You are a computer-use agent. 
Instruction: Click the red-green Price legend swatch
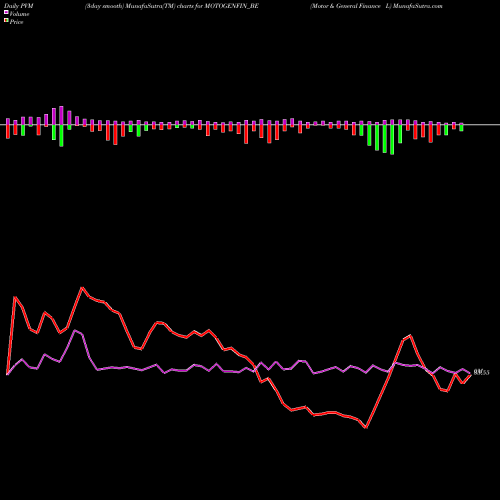coord(6,21)
